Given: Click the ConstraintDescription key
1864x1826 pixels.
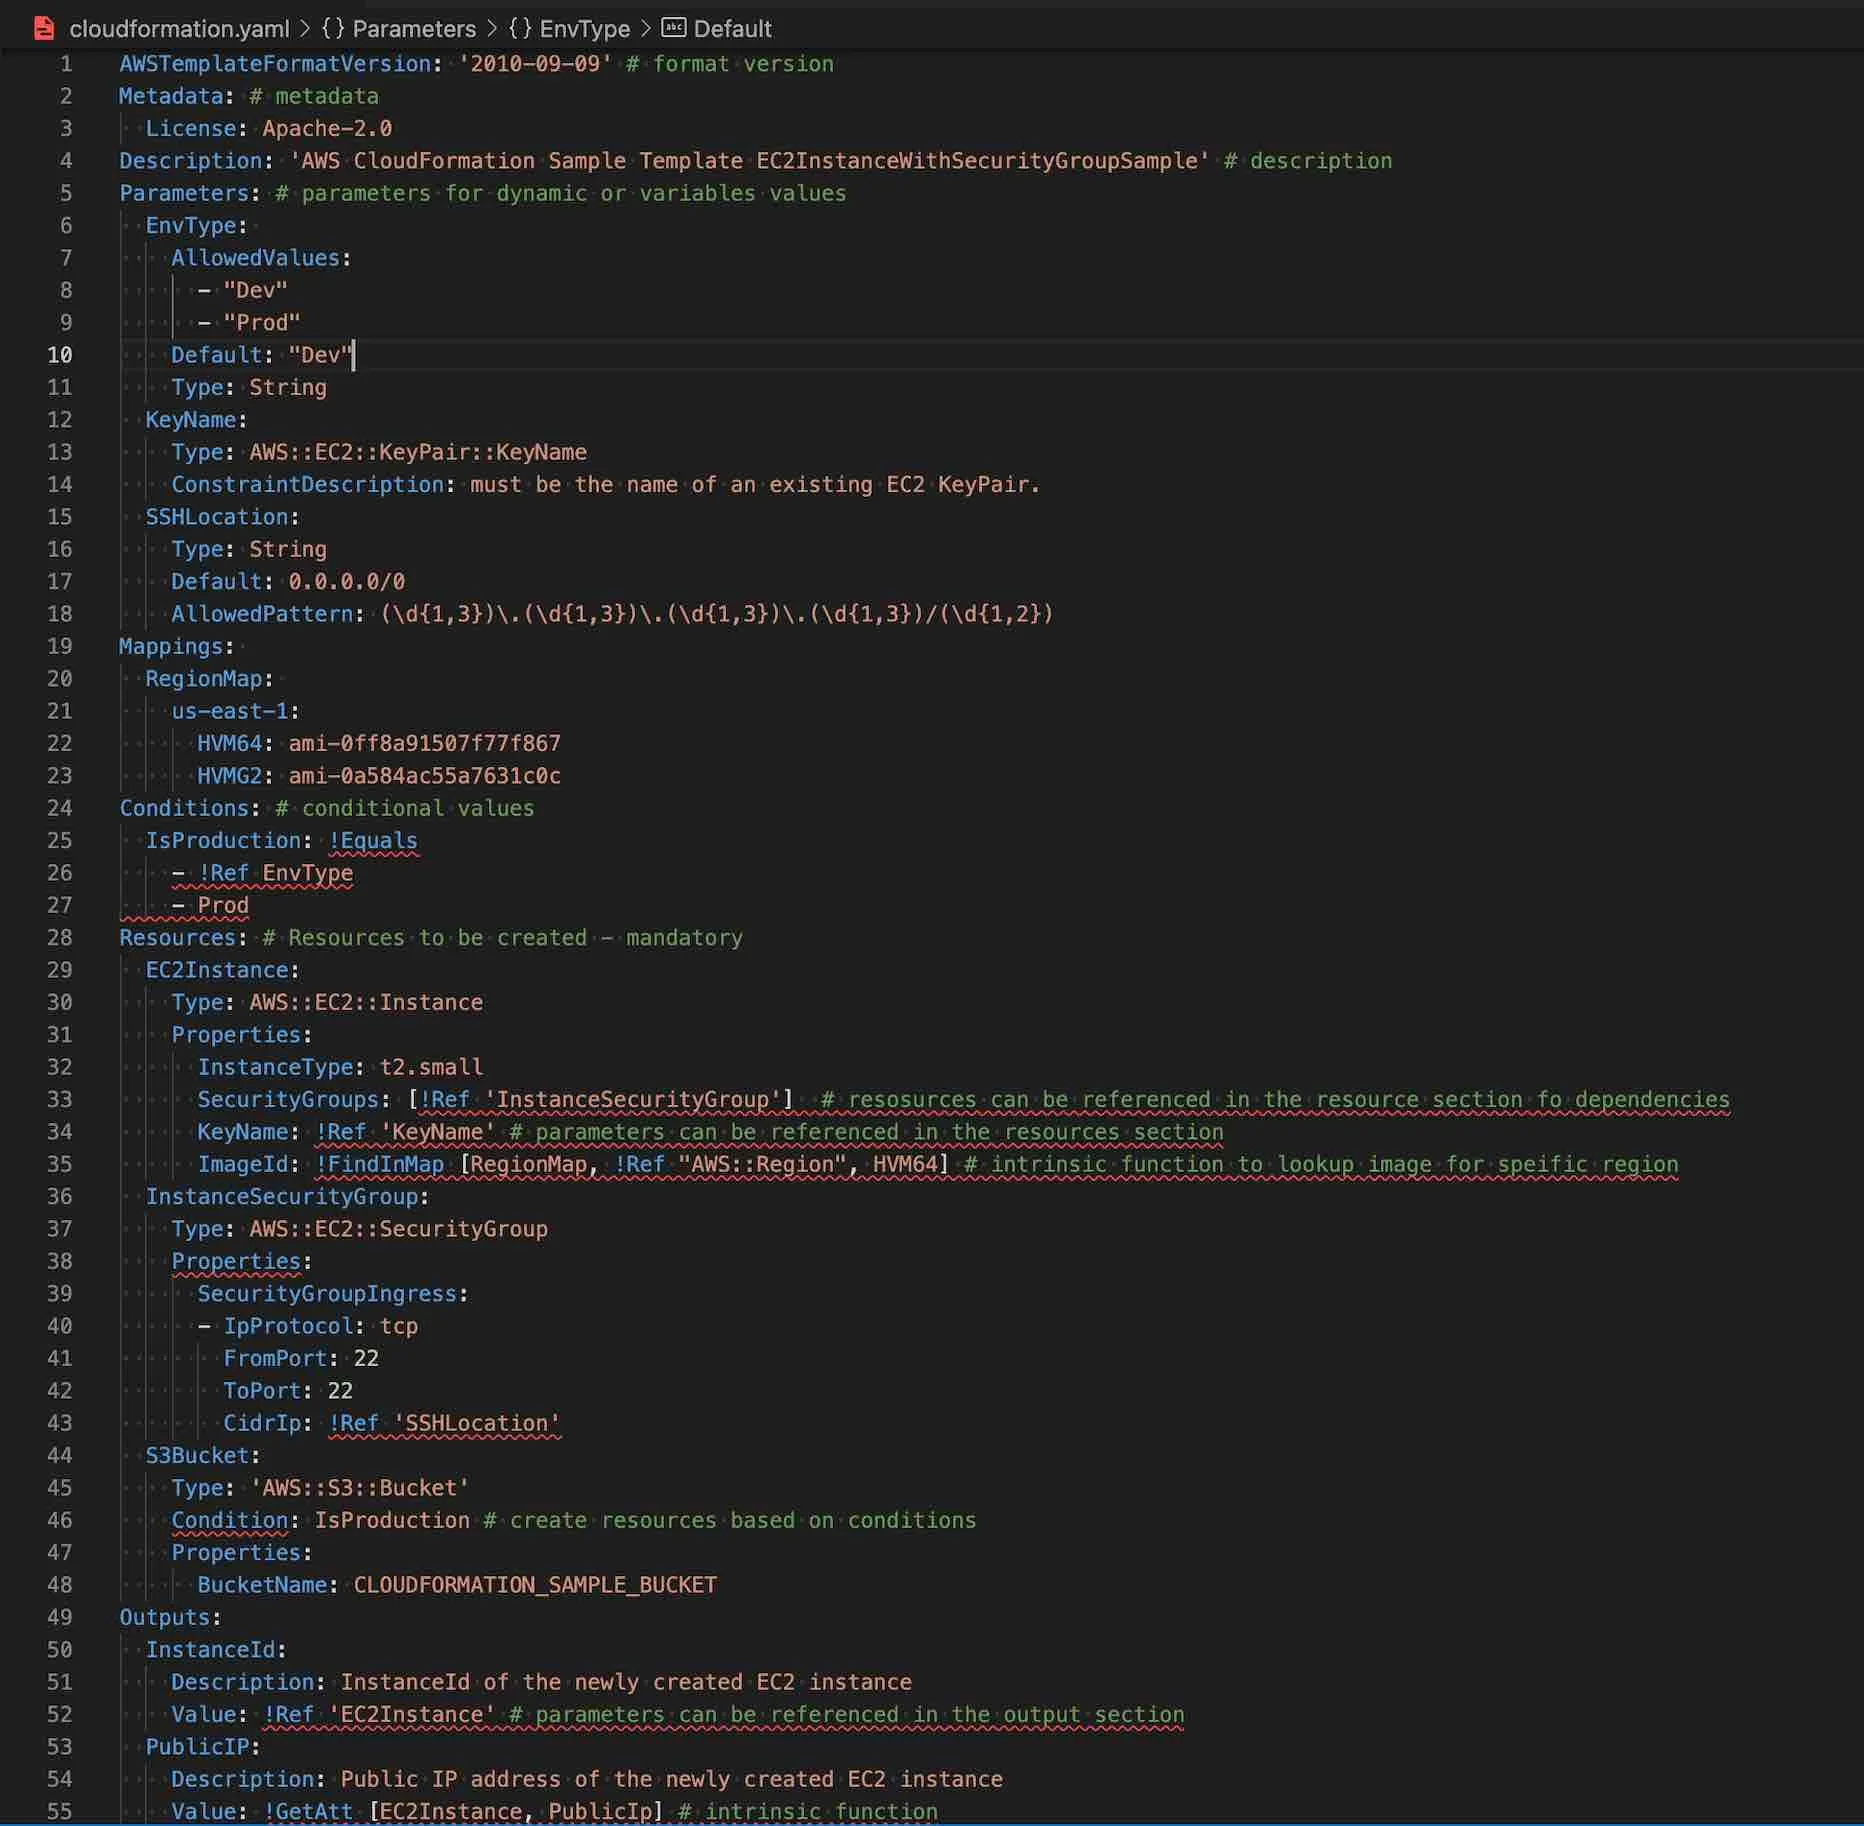Looking at the screenshot, I should point(307,485).
